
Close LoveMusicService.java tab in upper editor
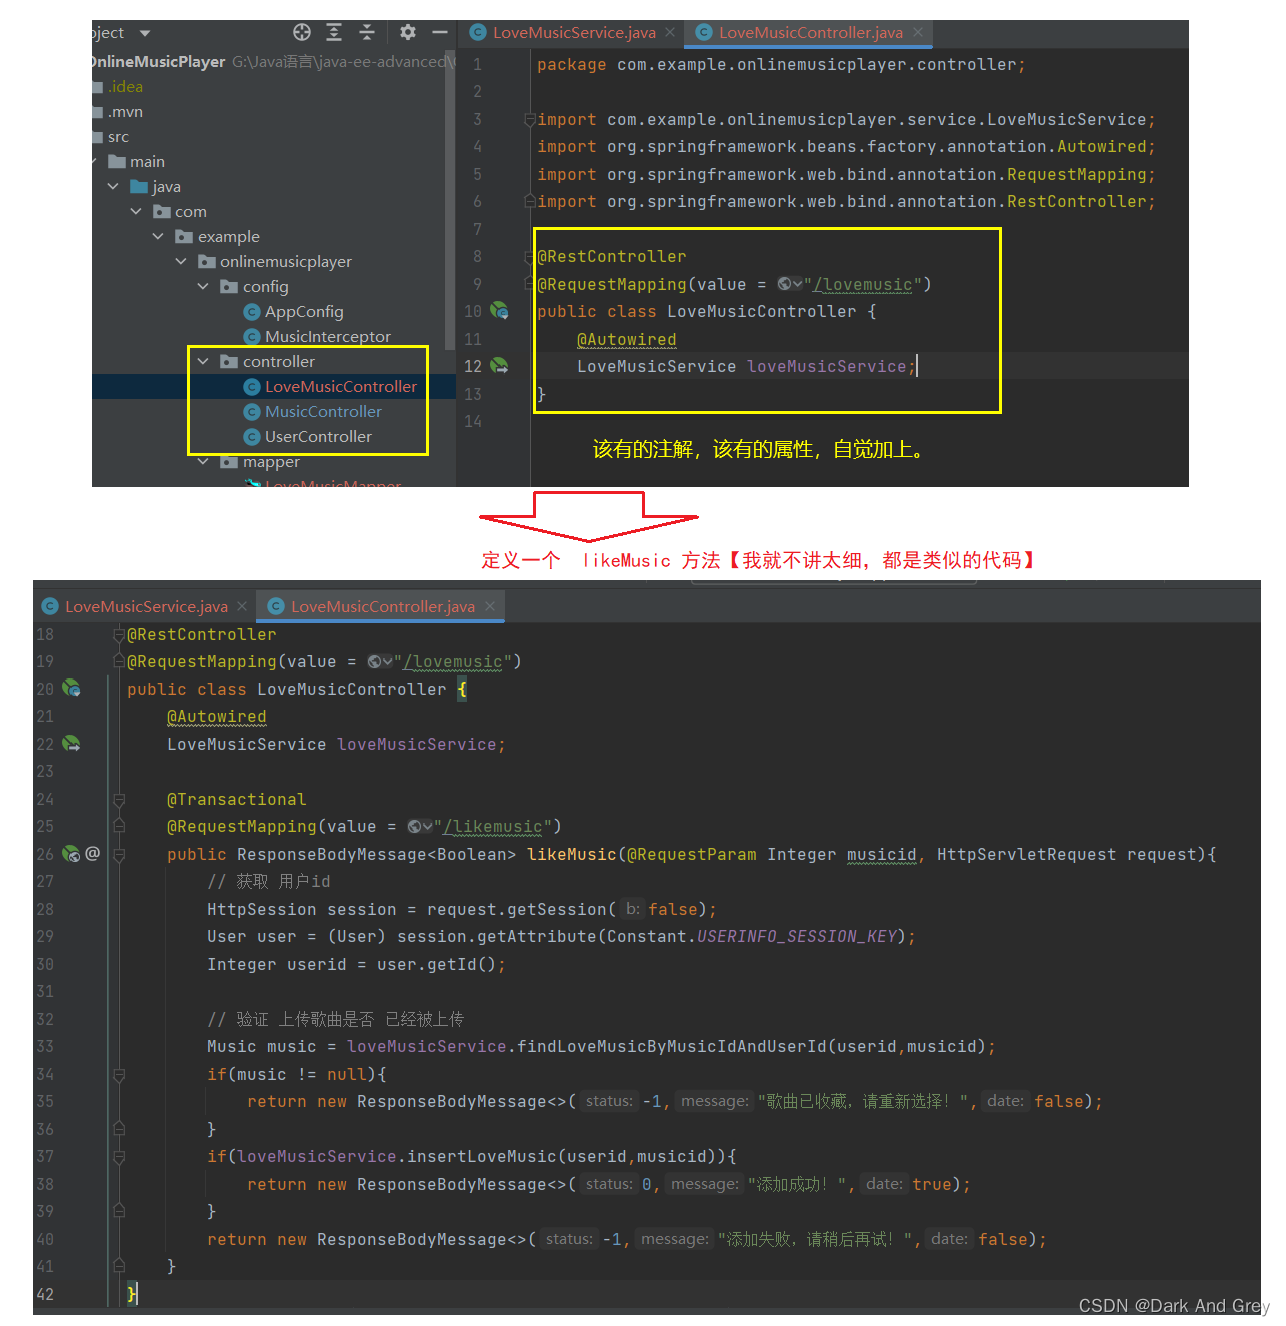[670, 33]
